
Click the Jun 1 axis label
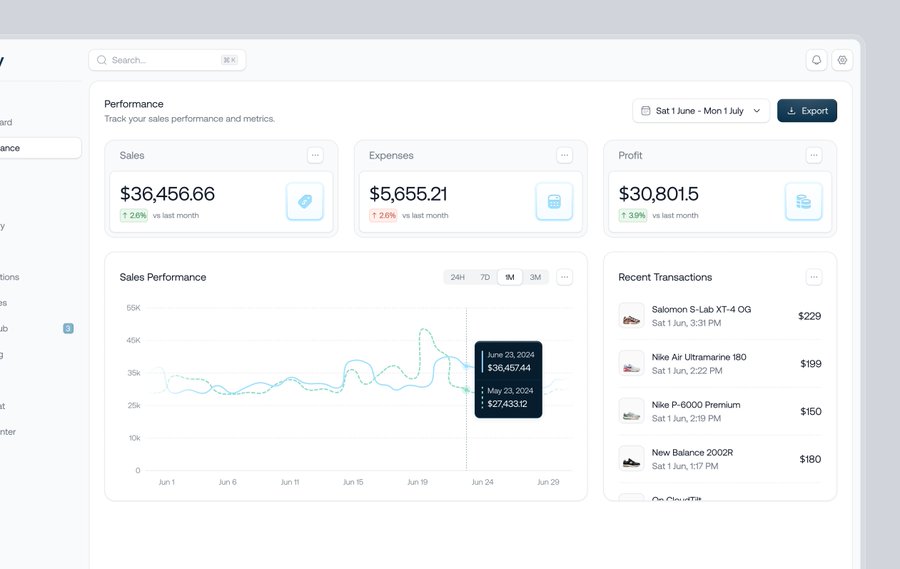coord(166,482)
